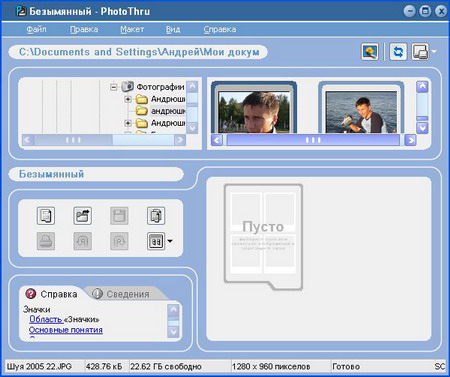Screen dimensions: 450x377
Task: Click right arrow of folder tree horizontal scrollbar
Action: coord(180,140)
